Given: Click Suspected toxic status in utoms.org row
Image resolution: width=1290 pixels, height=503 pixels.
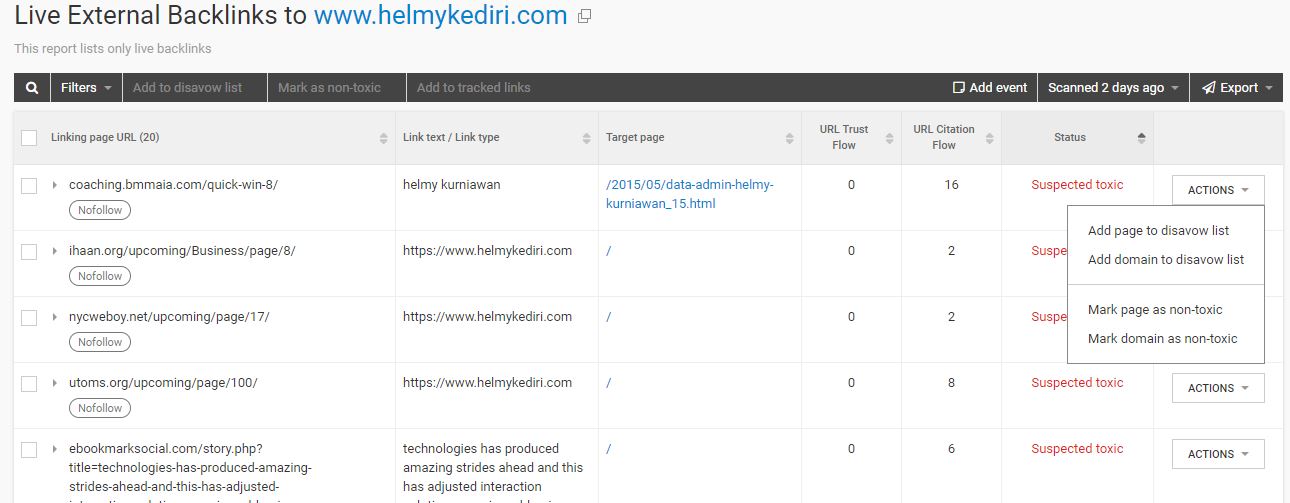Looking at the screenshot, I should click(1077, 383).
